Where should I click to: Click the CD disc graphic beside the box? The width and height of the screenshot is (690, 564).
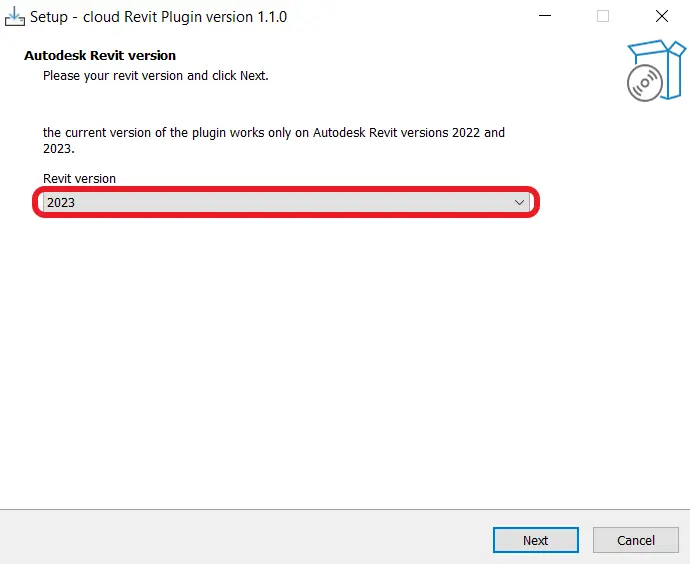pyautogui.click(x=645, y=83)
